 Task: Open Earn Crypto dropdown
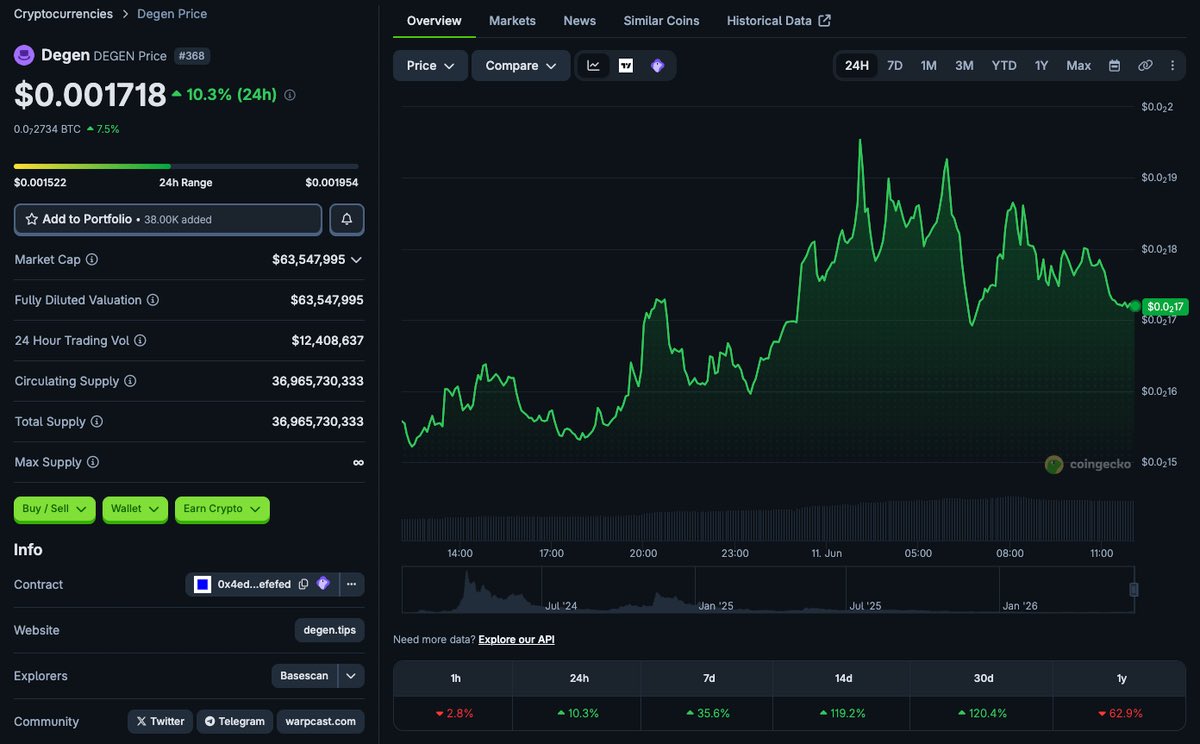222,509
